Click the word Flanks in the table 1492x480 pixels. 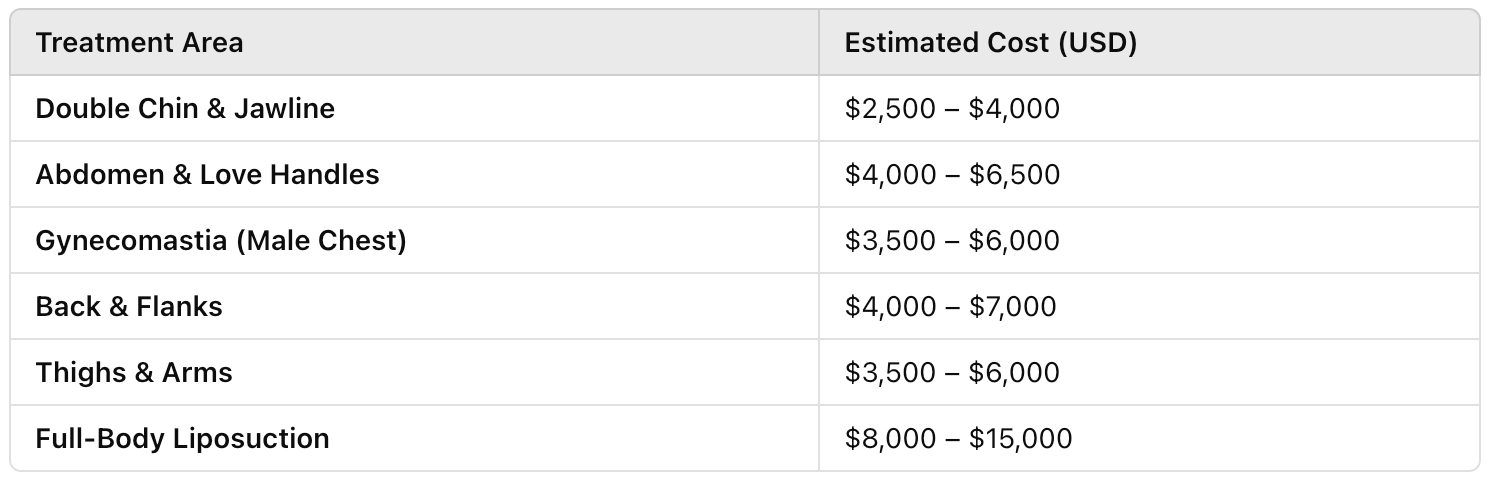(x=178, y=306)
